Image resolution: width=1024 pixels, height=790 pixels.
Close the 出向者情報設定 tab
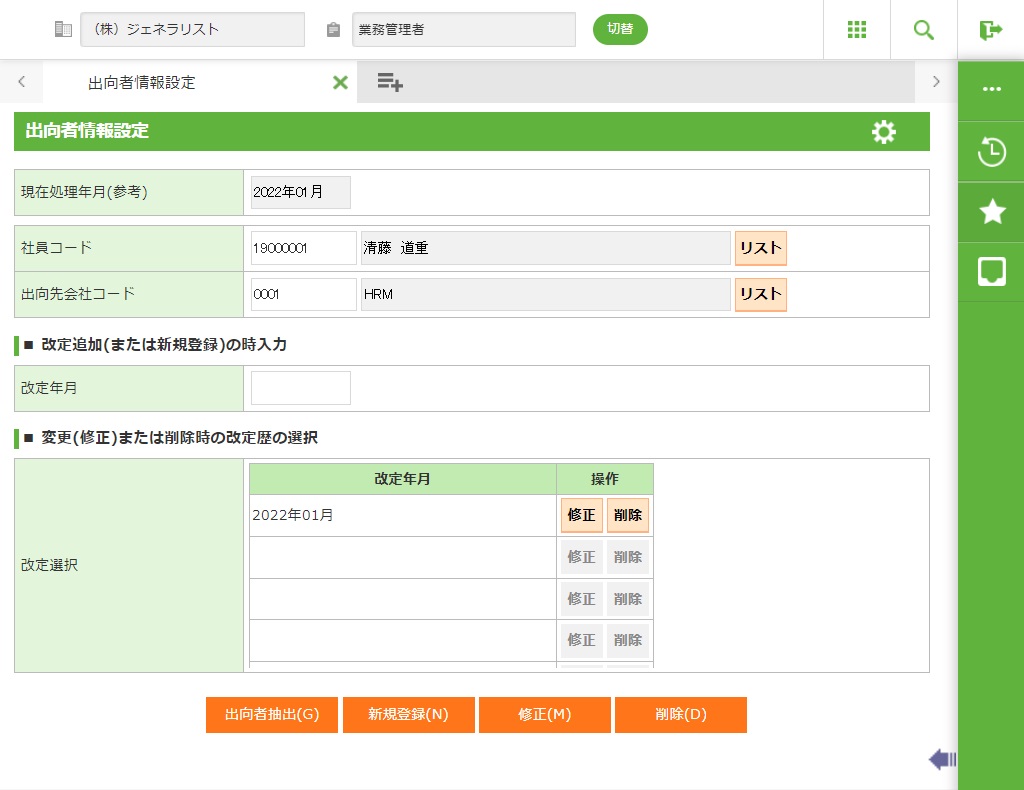coord(340,83)
